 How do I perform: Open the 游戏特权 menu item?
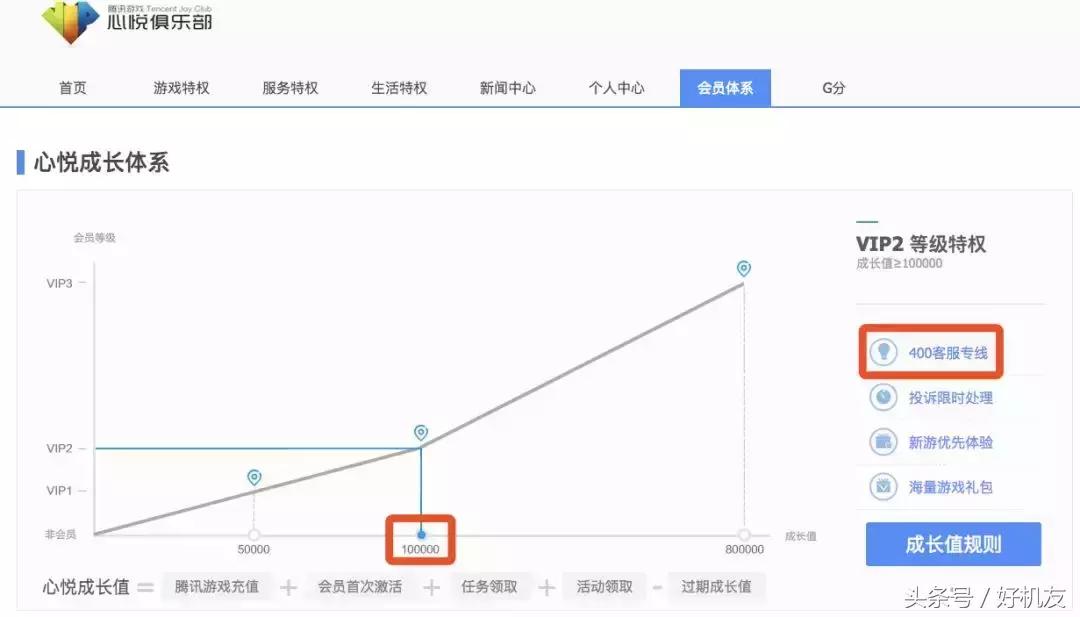pos(180,88)
